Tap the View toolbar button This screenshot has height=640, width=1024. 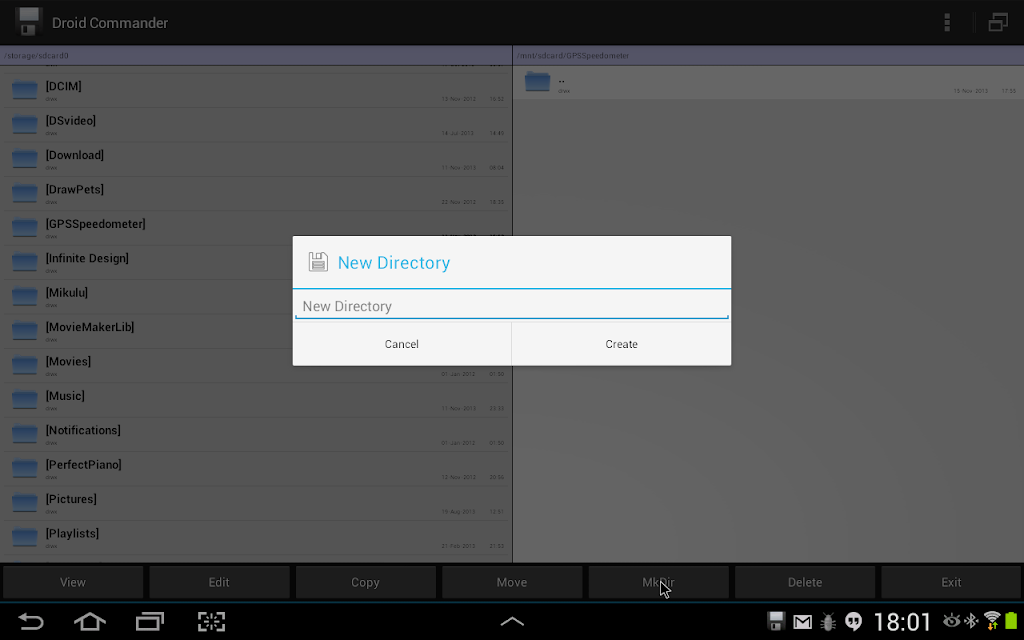[72, 582]
